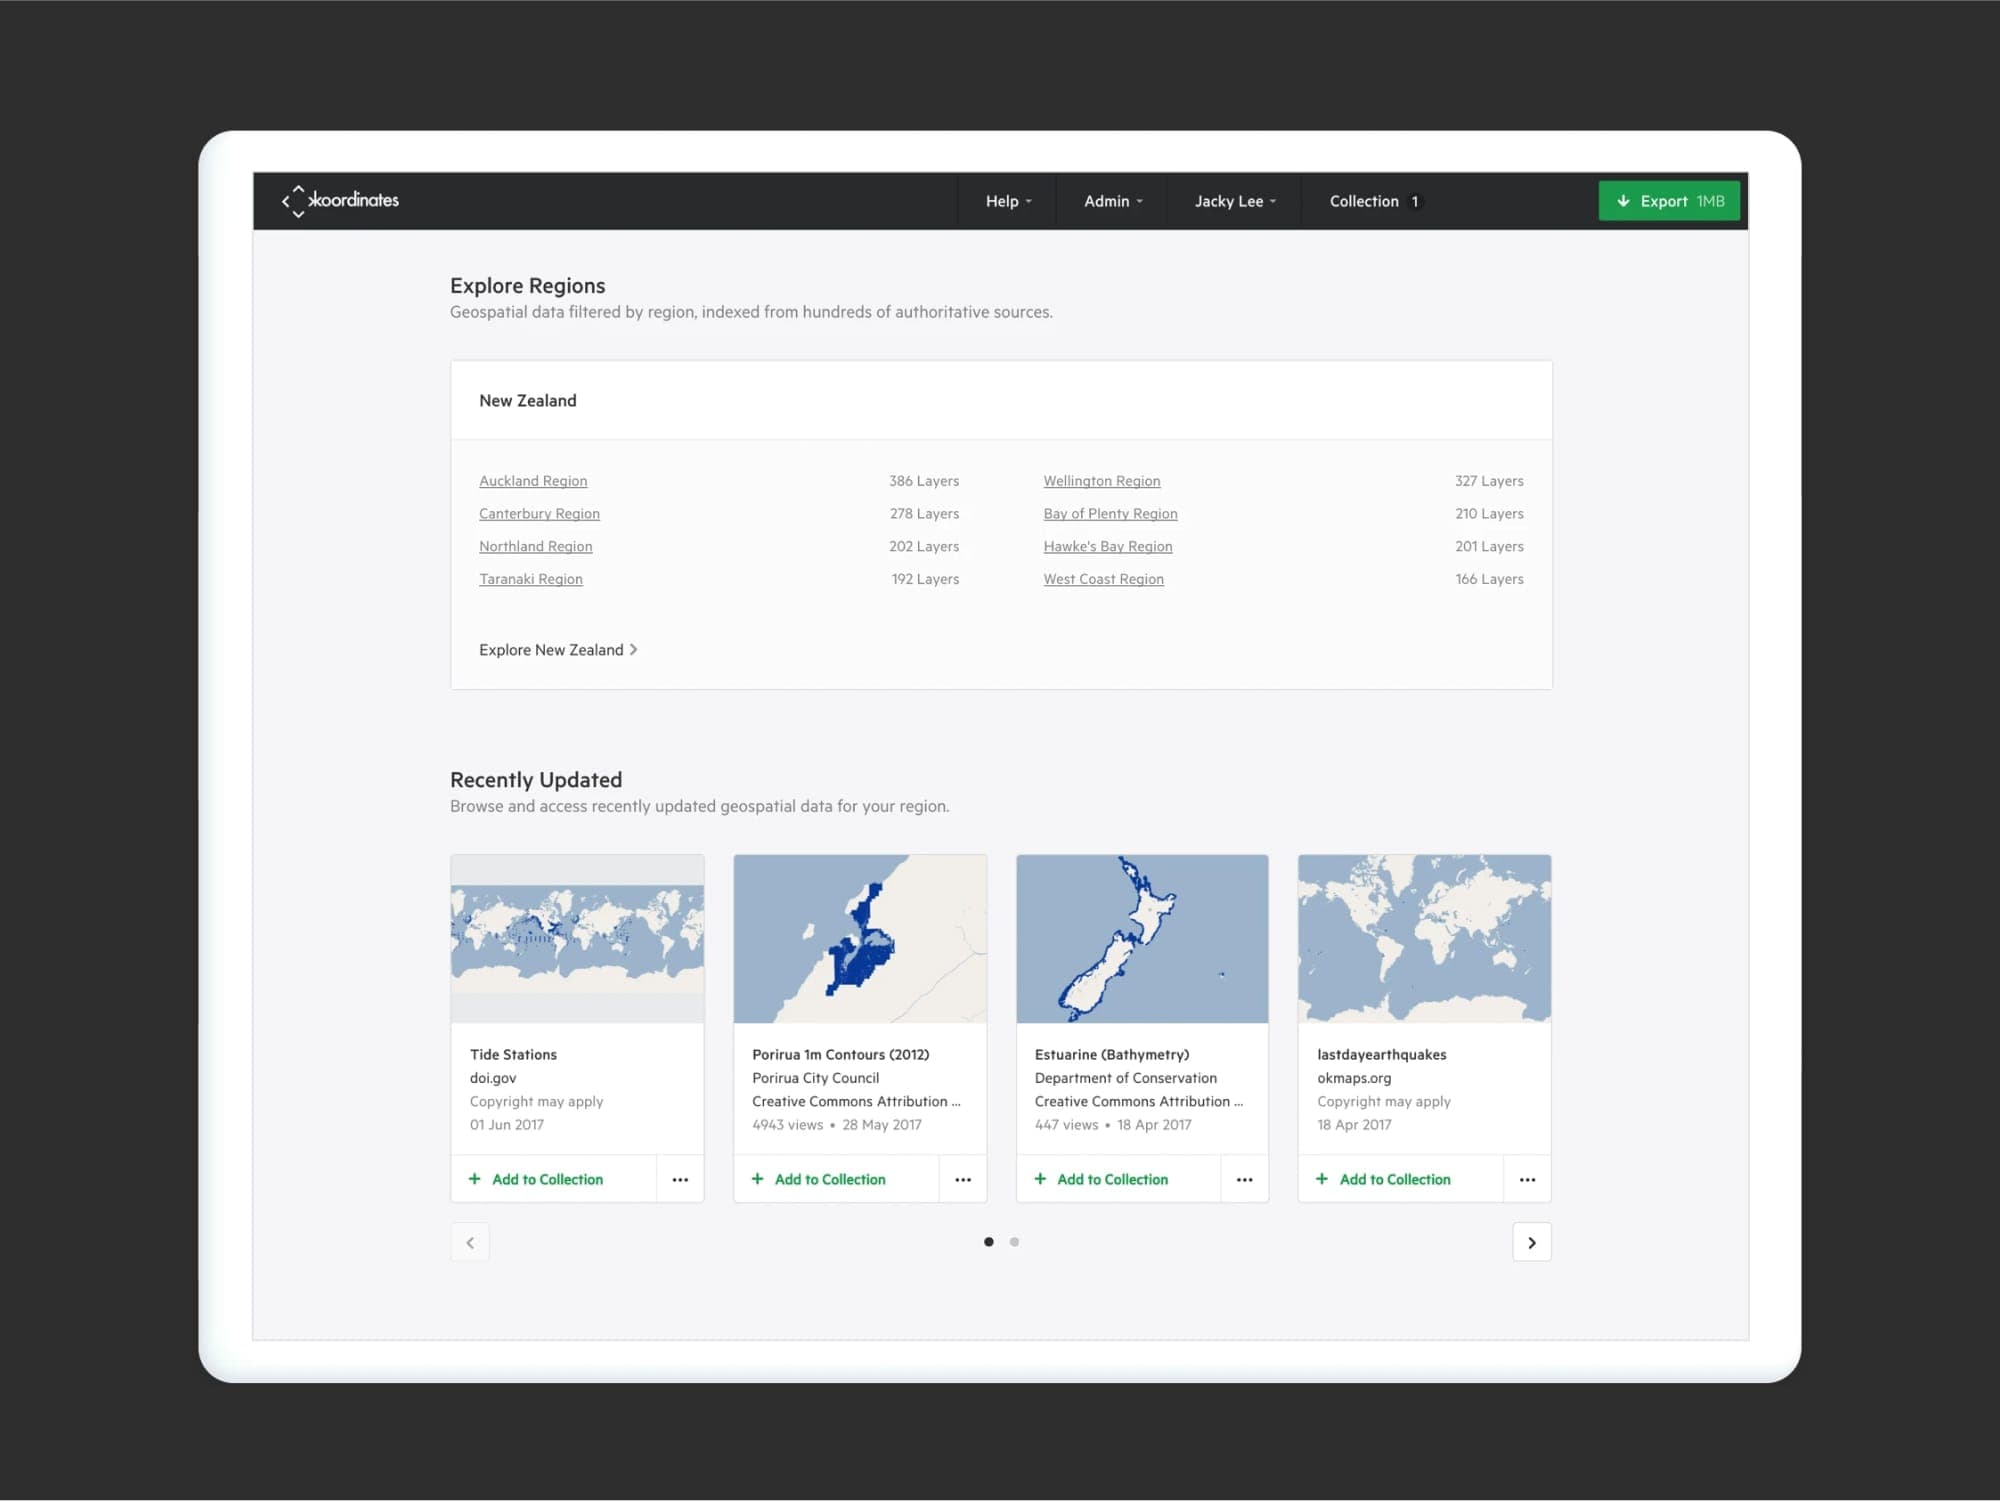
Task: Go to next carousel page arrow
Action: pyautogui.click(x=1532, y=1243)
